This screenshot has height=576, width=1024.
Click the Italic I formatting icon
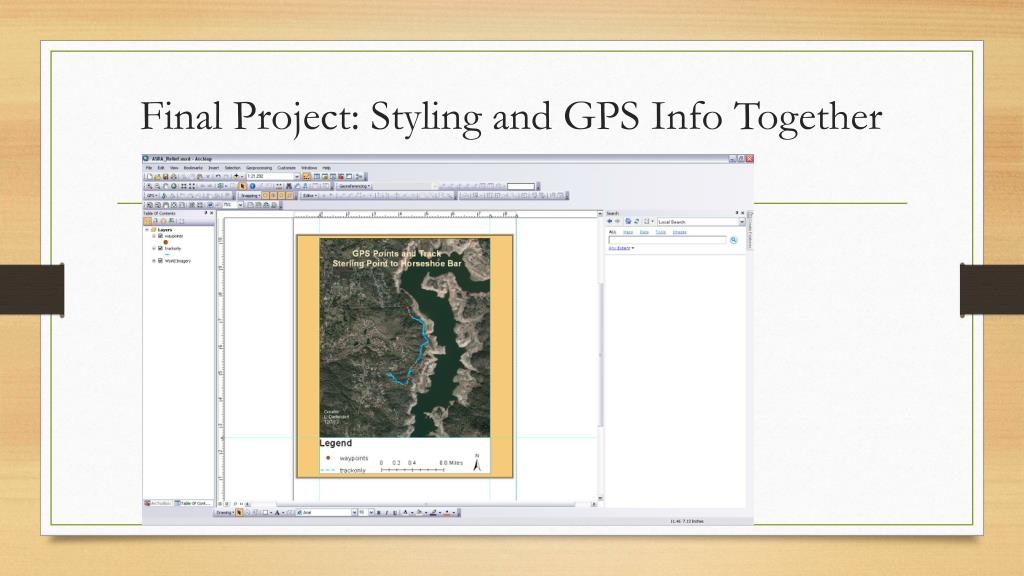click(387, 513)
